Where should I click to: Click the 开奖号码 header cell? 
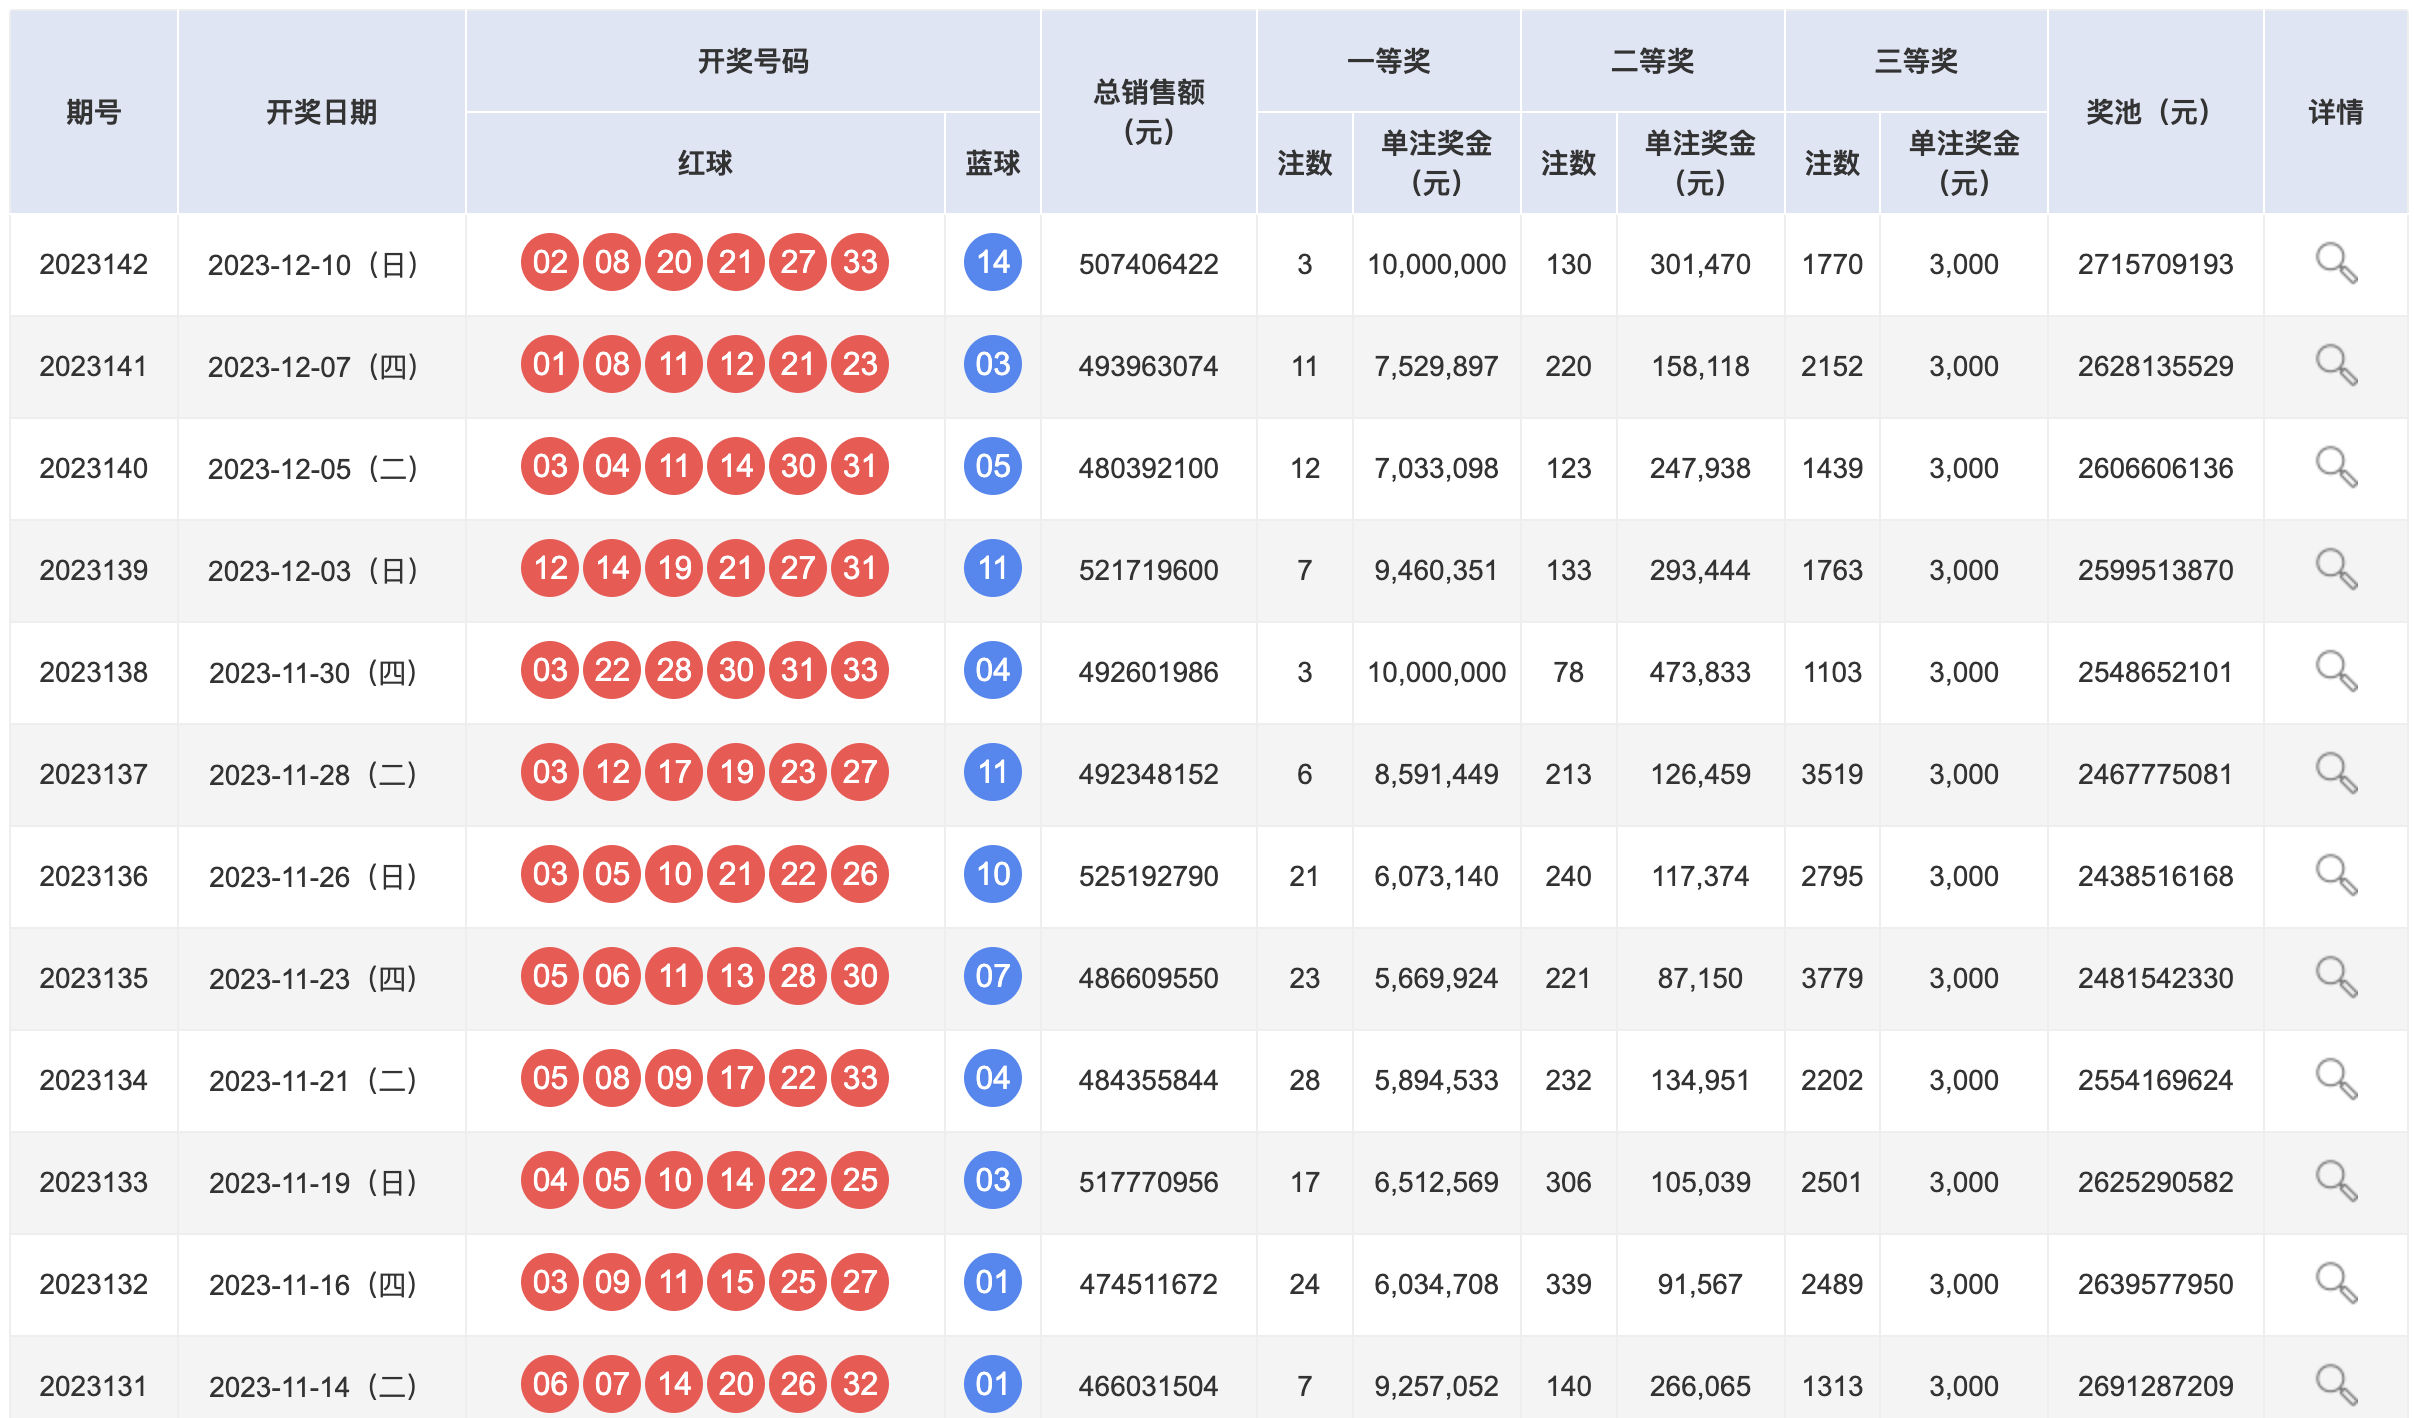[753, 61]
